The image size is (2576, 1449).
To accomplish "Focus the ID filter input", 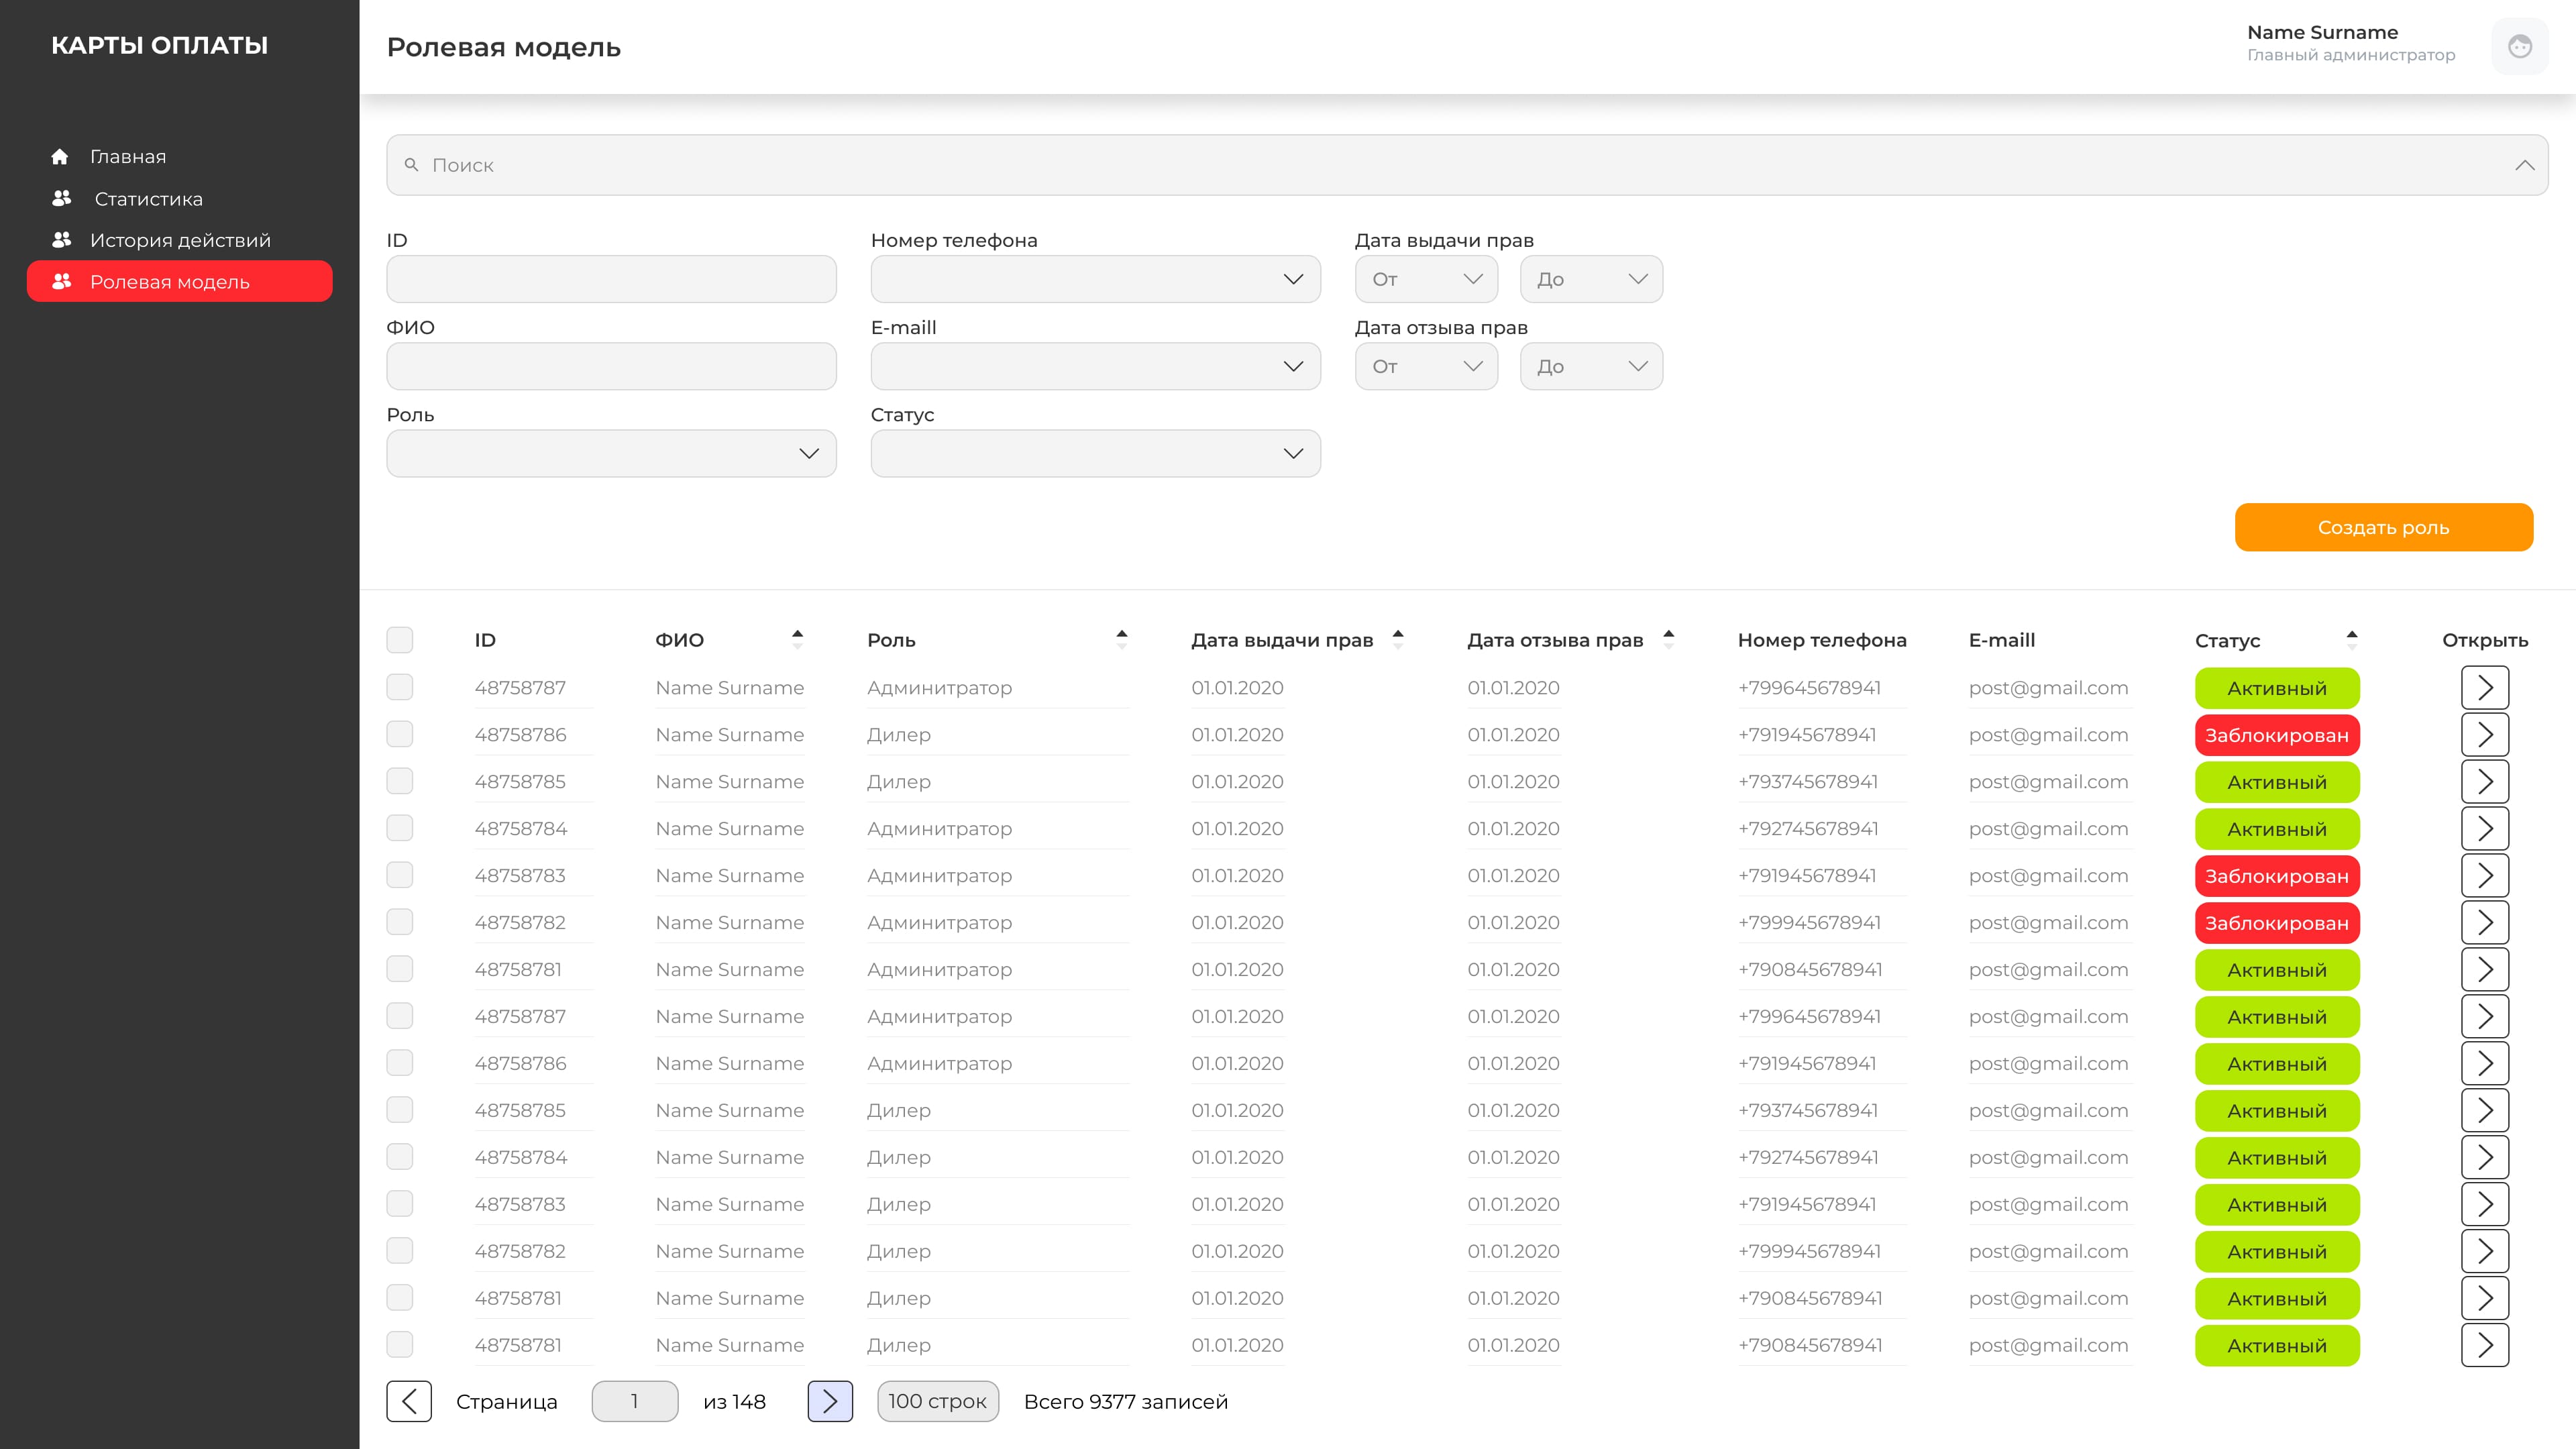I will (x=611, y=279).
